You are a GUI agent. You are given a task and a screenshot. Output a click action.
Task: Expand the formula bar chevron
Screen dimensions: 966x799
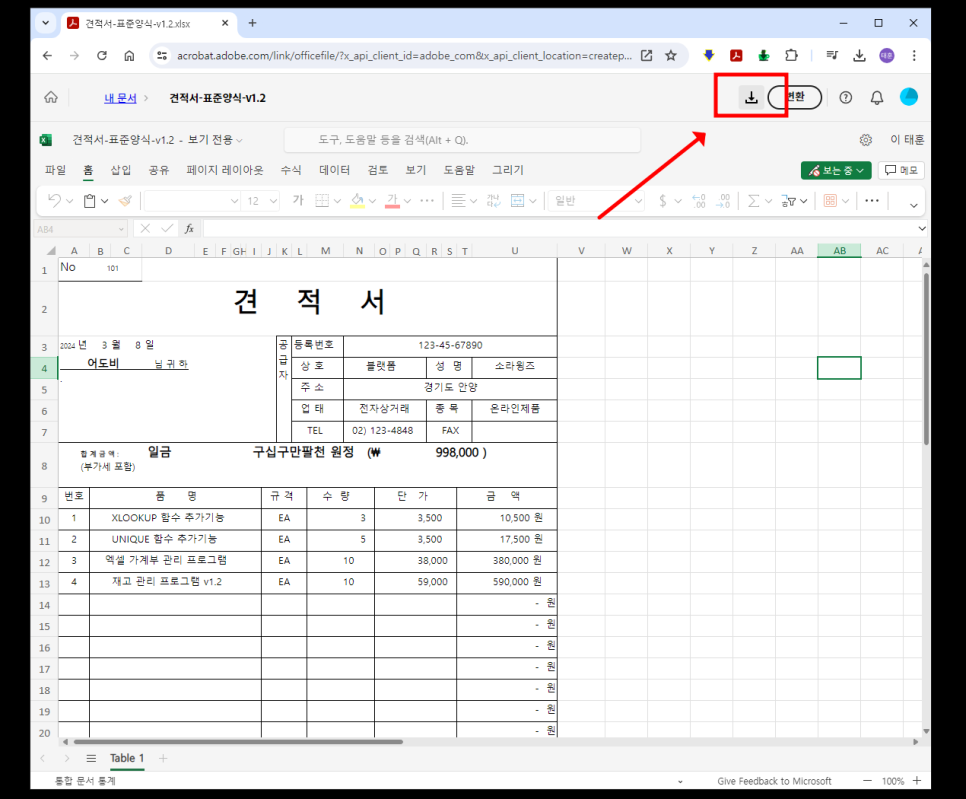pyautogui.click(x=922, y=229)
